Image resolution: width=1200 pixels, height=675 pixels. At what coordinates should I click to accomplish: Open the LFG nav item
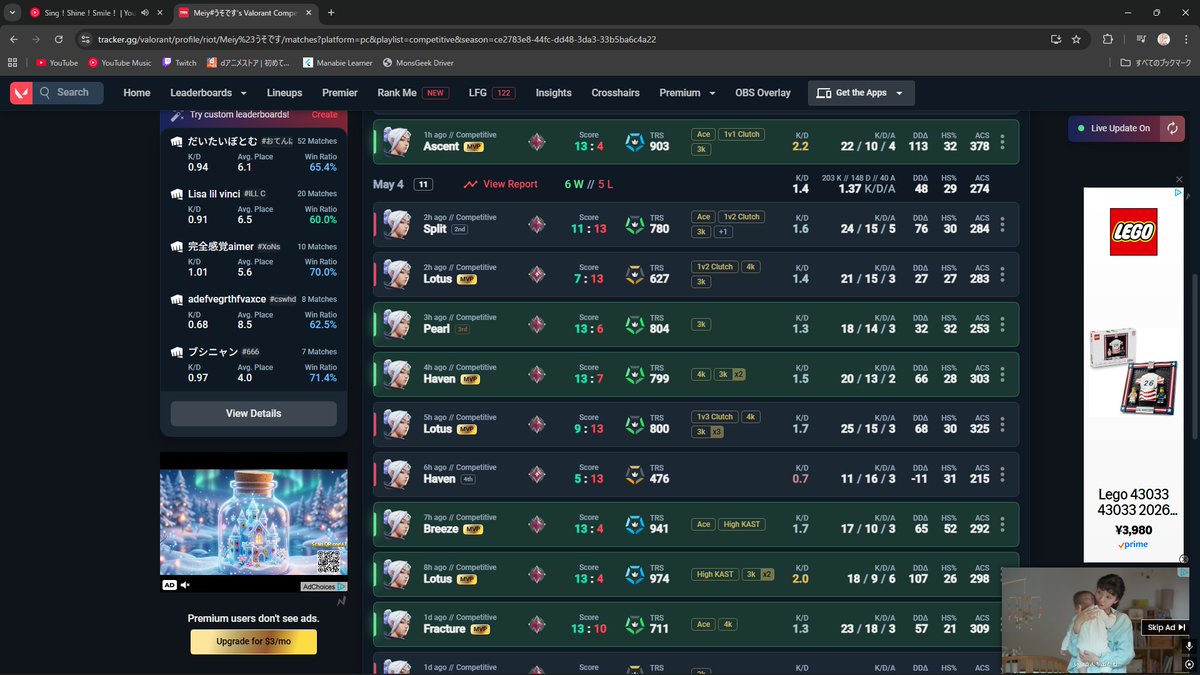(491, 93)
